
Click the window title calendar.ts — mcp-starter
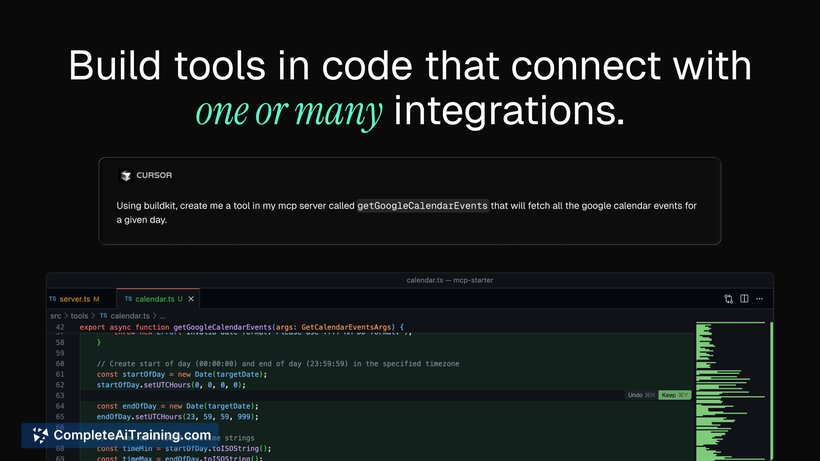(450, 280)
